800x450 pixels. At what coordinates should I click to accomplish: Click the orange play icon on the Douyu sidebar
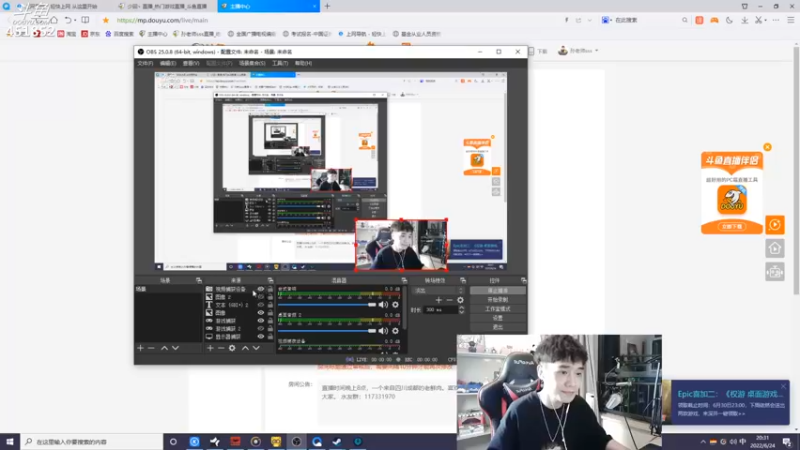(x=774, y=224)
